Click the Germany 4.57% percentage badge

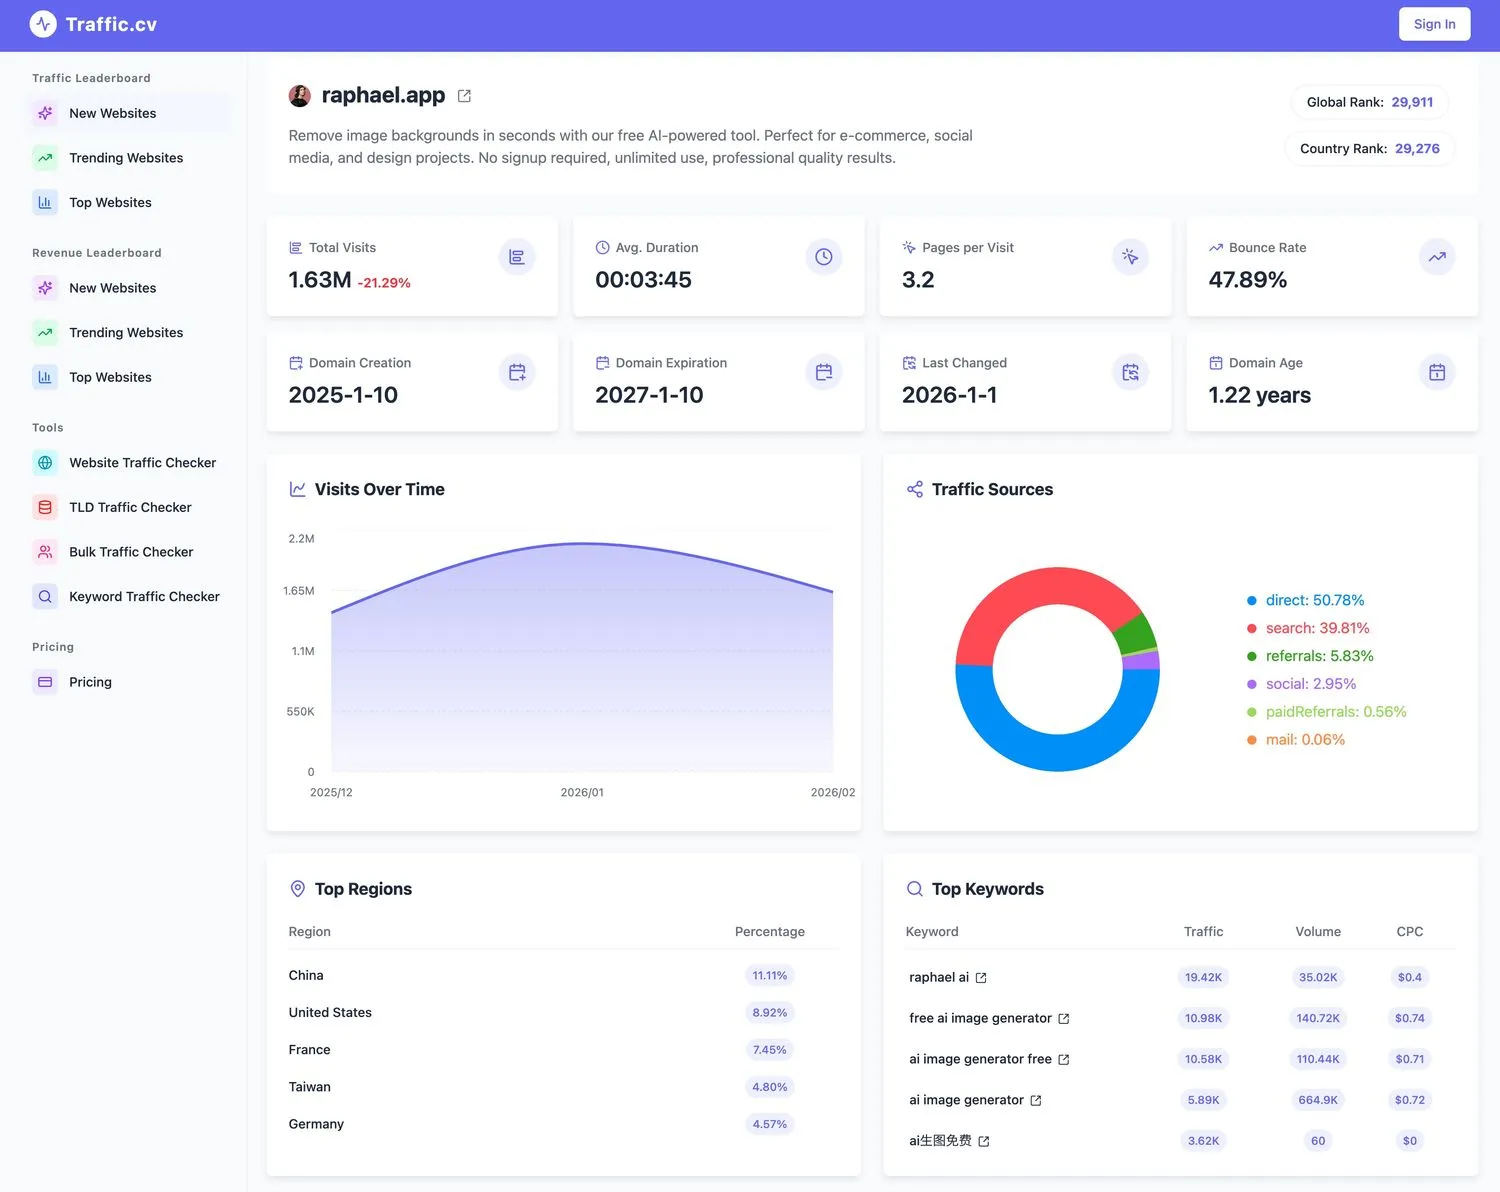[x=769, y=1124]
